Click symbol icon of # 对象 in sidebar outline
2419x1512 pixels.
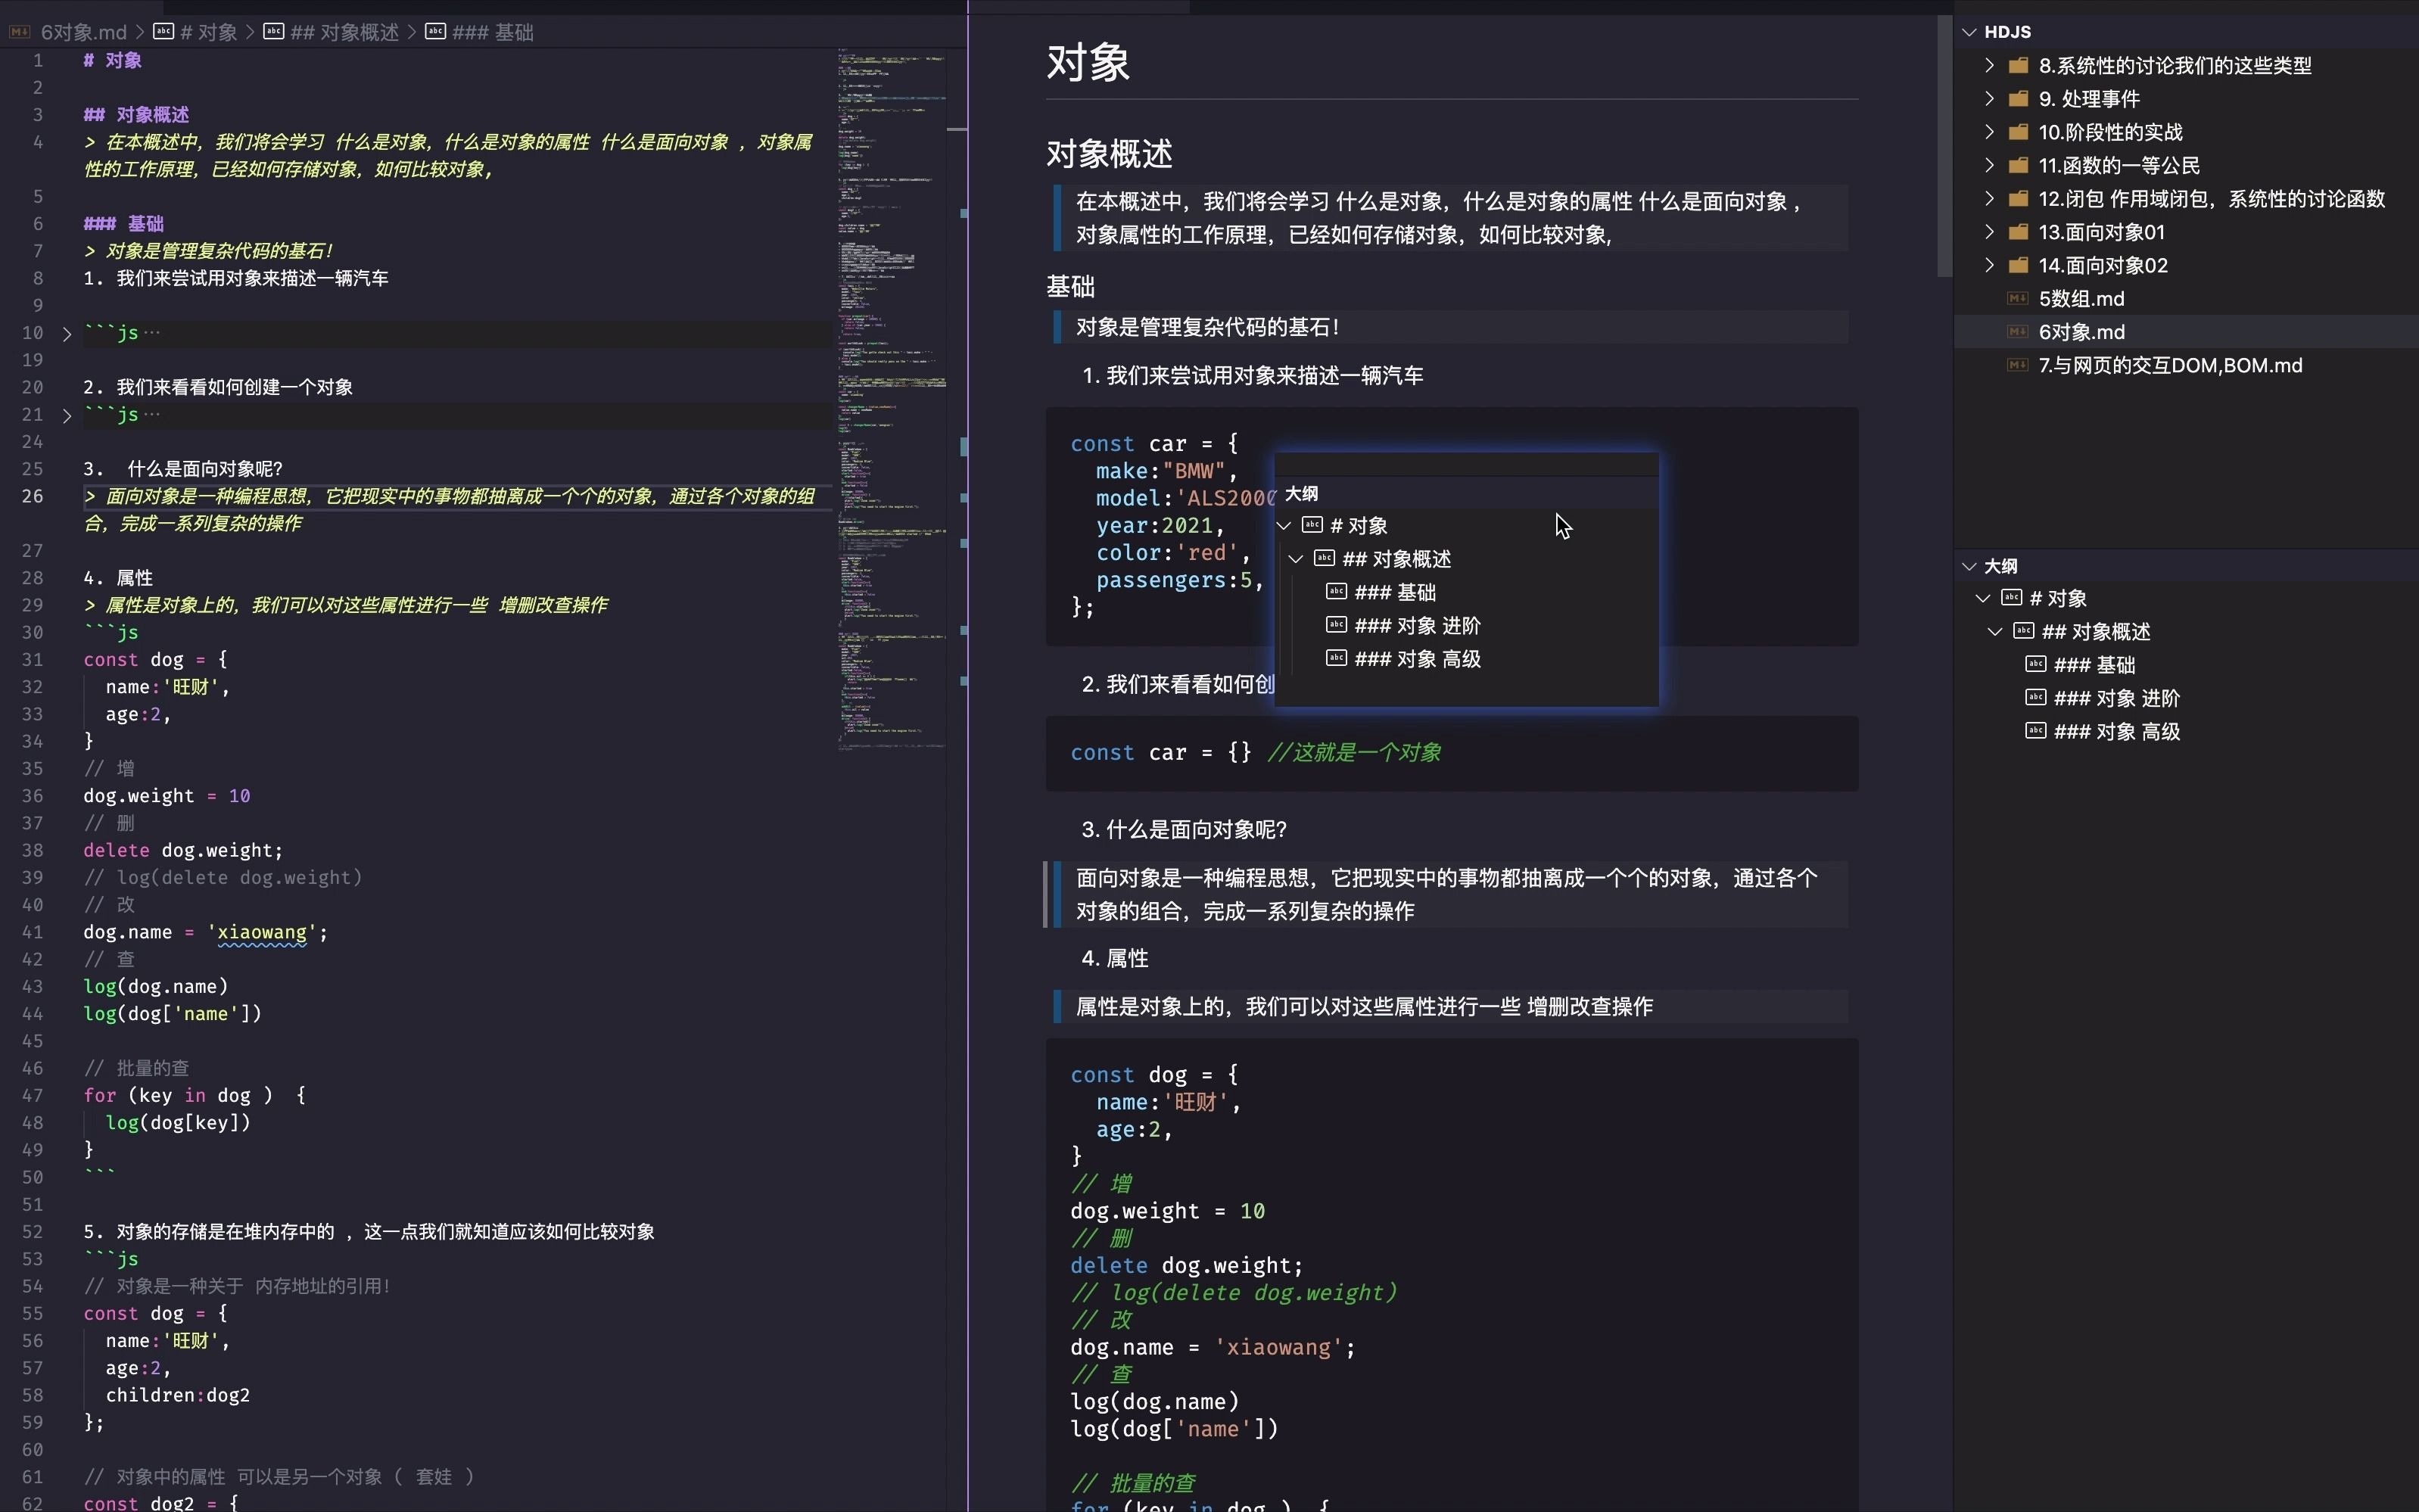pyautogui.click(x=2012, y=597)
